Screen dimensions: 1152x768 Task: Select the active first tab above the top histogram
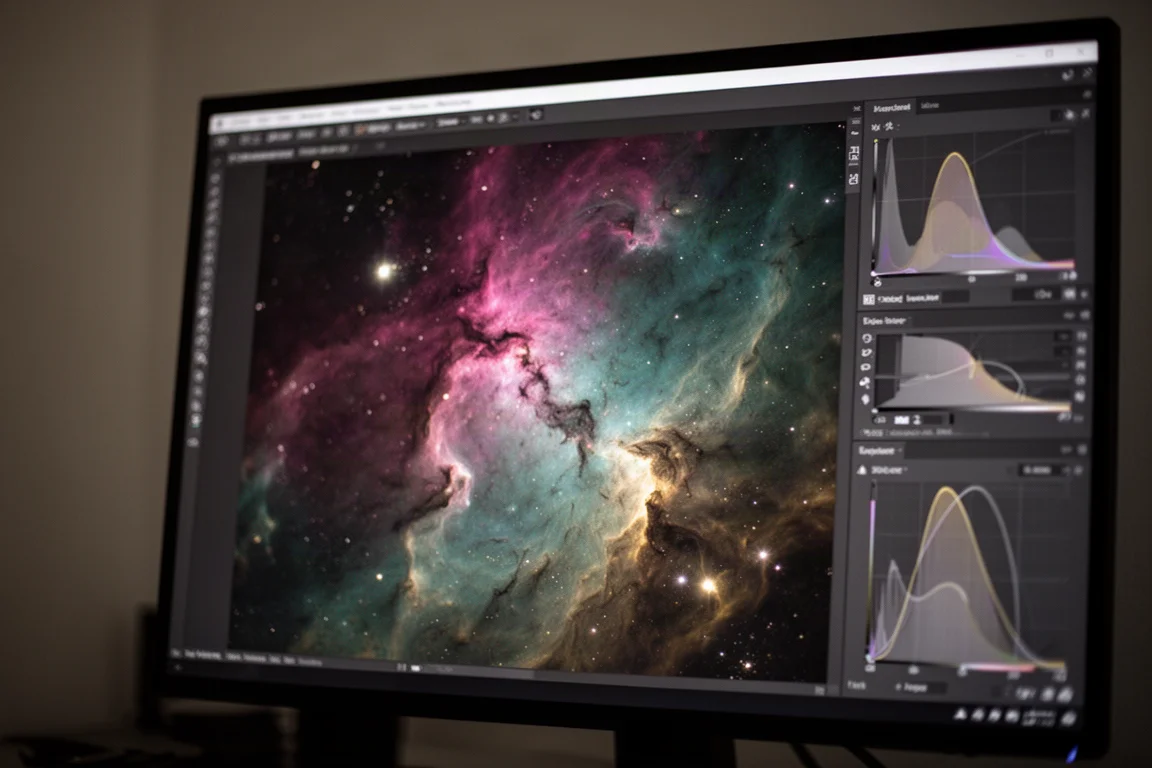click(x=891, y=107)
